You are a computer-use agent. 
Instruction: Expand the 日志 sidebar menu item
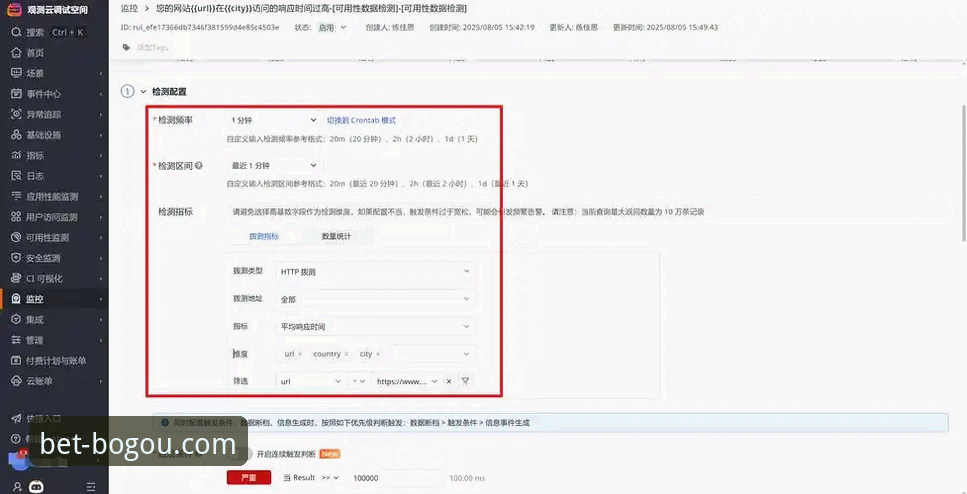coord(54,176)
